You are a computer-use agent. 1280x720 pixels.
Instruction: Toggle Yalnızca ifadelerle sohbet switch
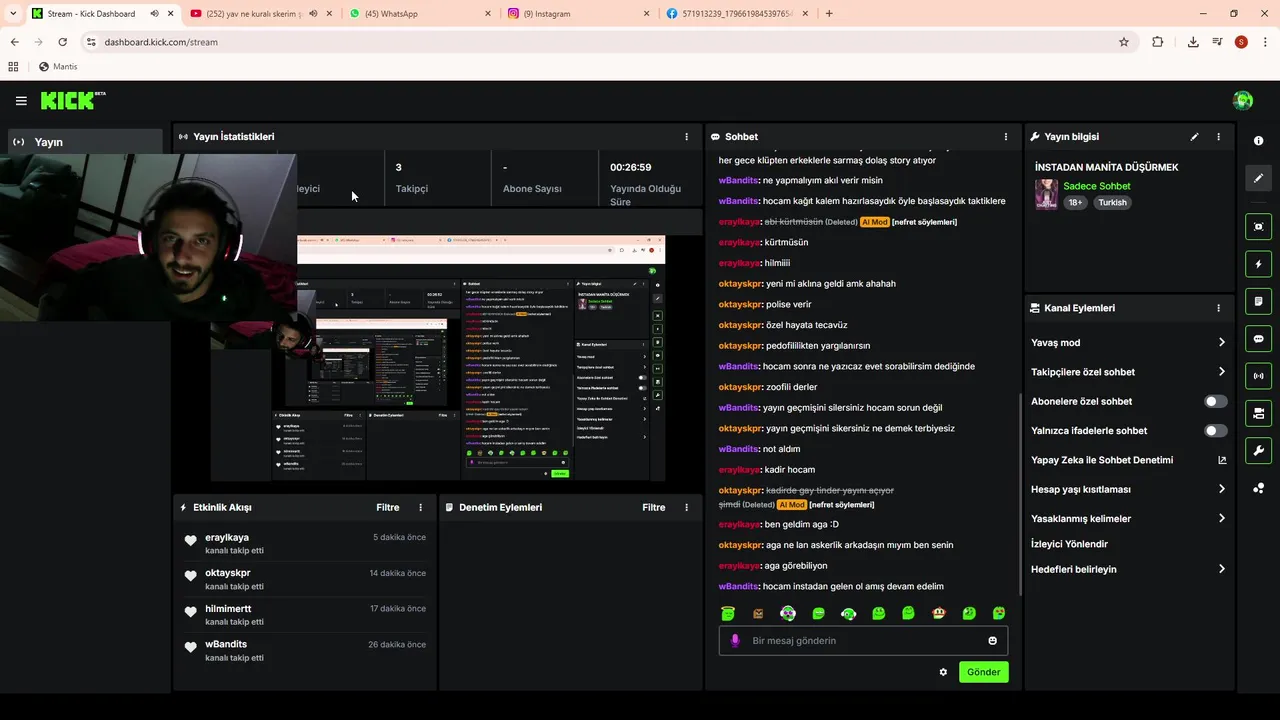1216,431
